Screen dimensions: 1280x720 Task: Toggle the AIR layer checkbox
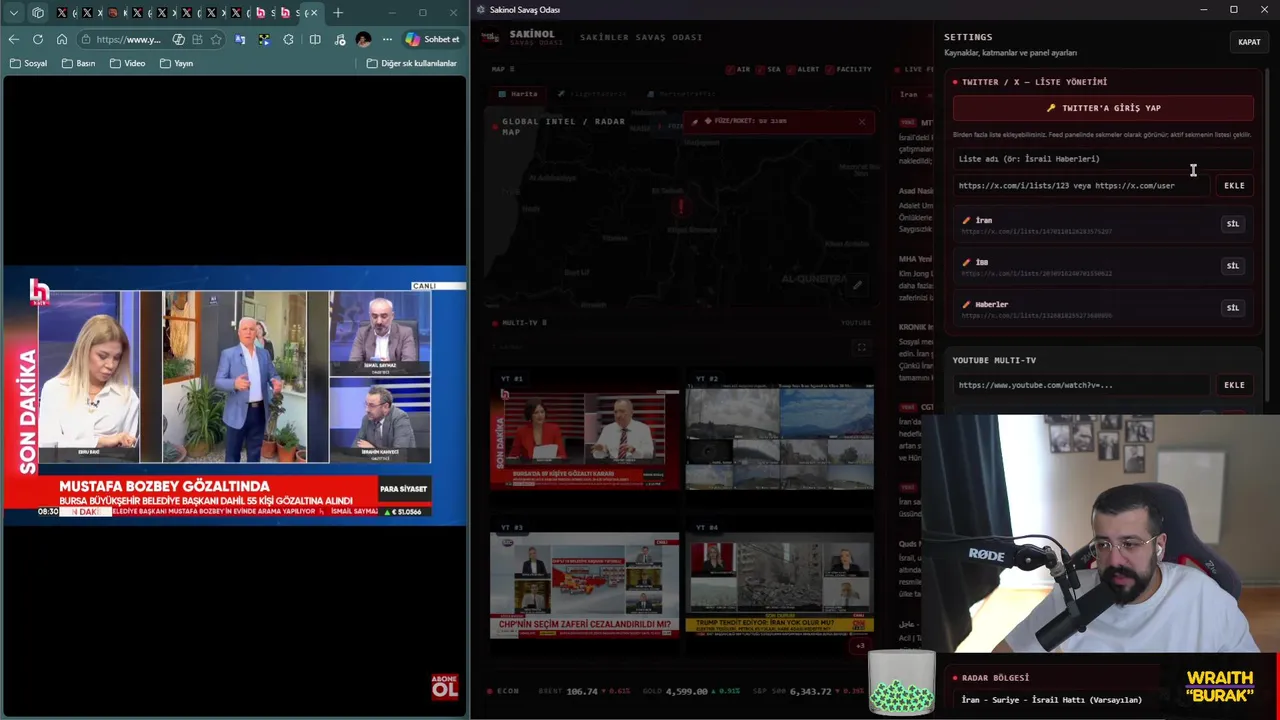click(x=731, y=70)
